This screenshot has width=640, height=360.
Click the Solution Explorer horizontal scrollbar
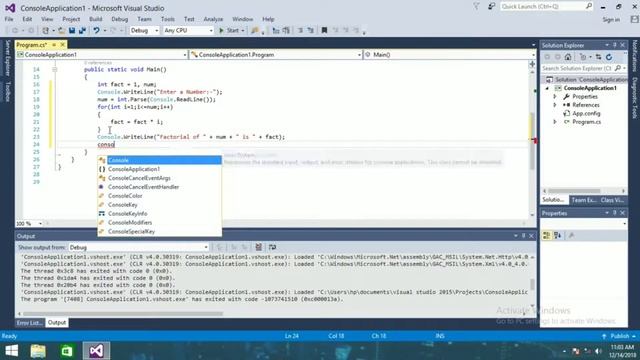click(x=574, y=191)
